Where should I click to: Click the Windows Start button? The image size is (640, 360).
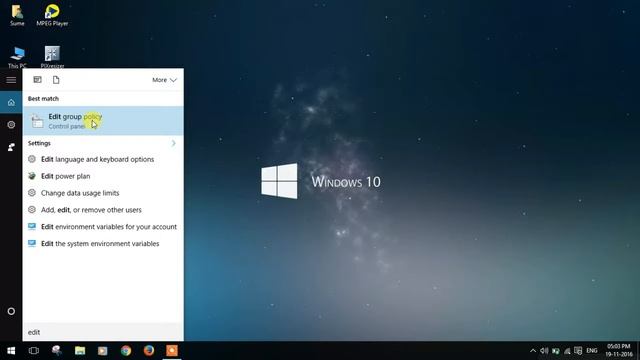tap(11, 351)
